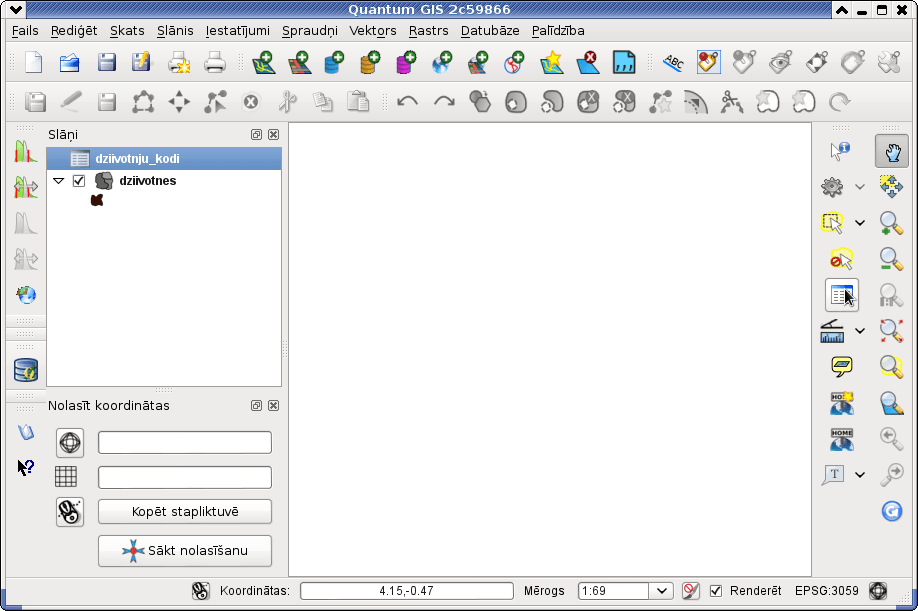Click the Redo arrow
This screenshot has height=611, width=918.
click(x=444, y=102)
